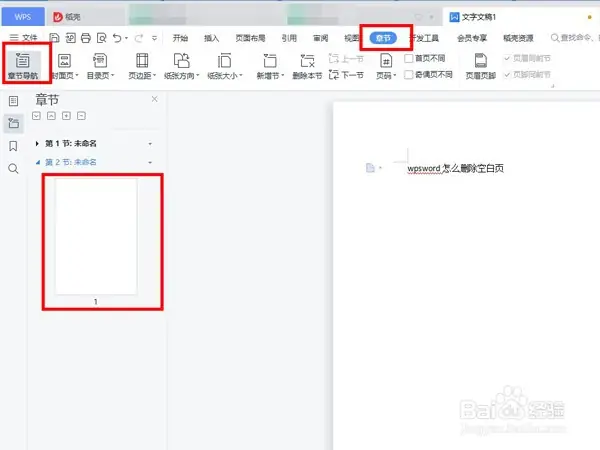Viewport: 600px width, 450px height.
Task: Switch to the References (引用) tab
Action: (x=289, y=38)
